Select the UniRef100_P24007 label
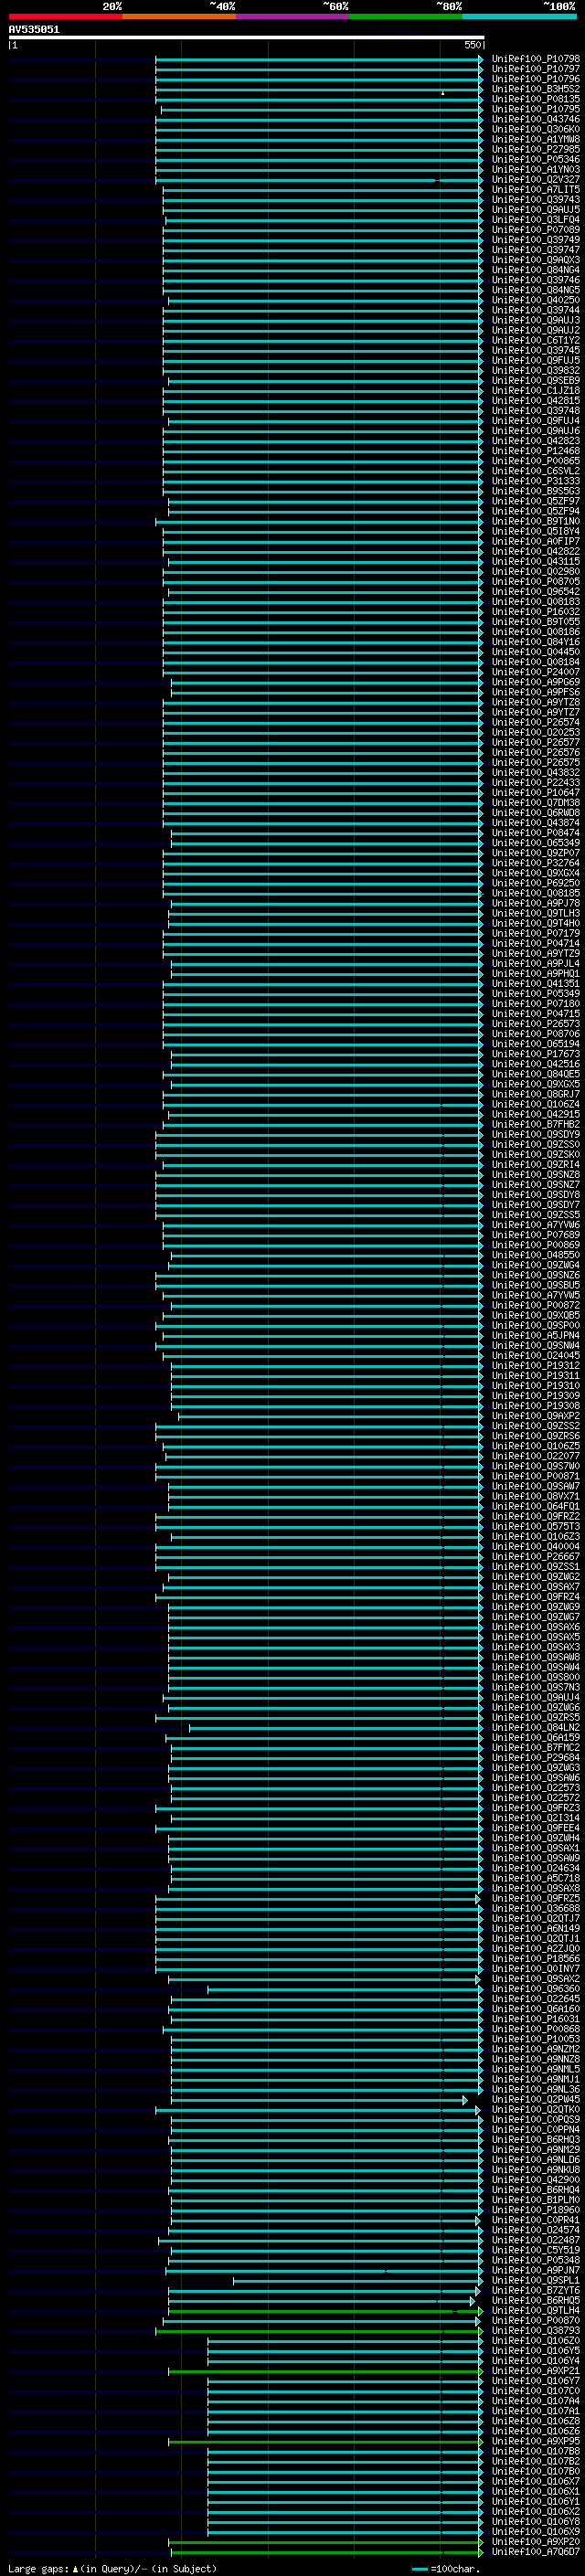Viewport: 585px width, 2576px height. (535, 672)
